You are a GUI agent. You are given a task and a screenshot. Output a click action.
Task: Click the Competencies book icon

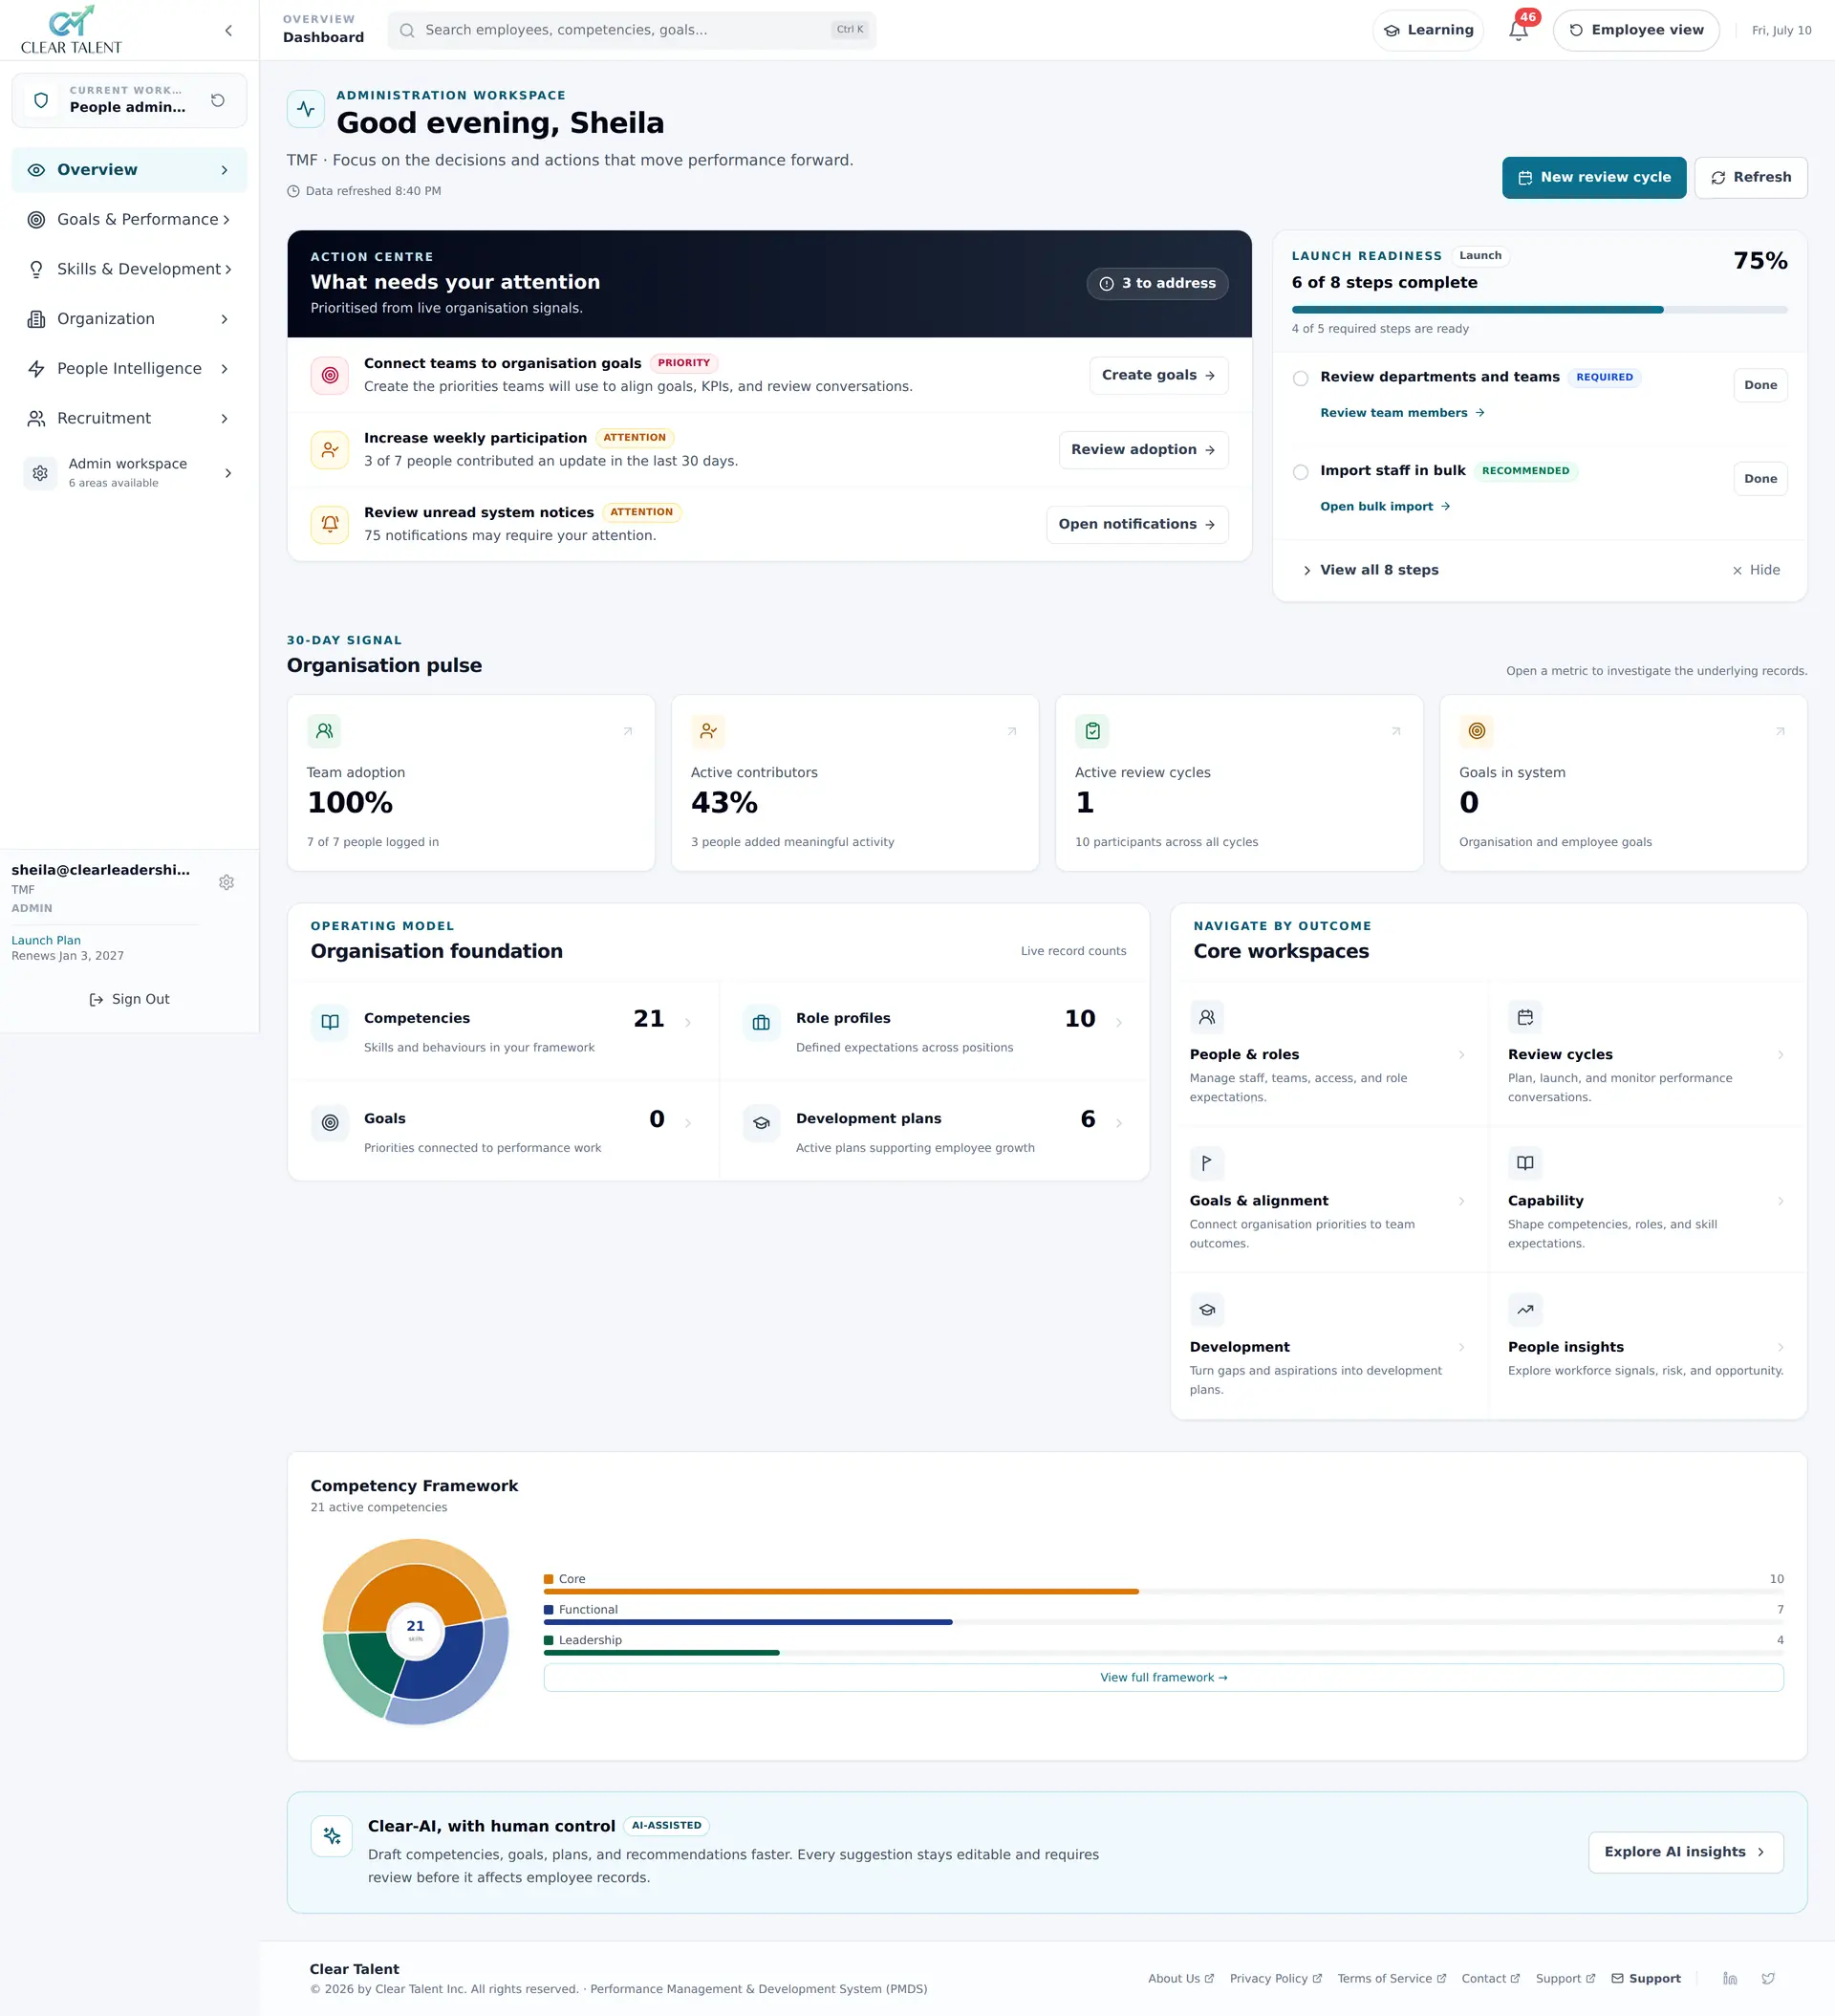point(330,1022)
